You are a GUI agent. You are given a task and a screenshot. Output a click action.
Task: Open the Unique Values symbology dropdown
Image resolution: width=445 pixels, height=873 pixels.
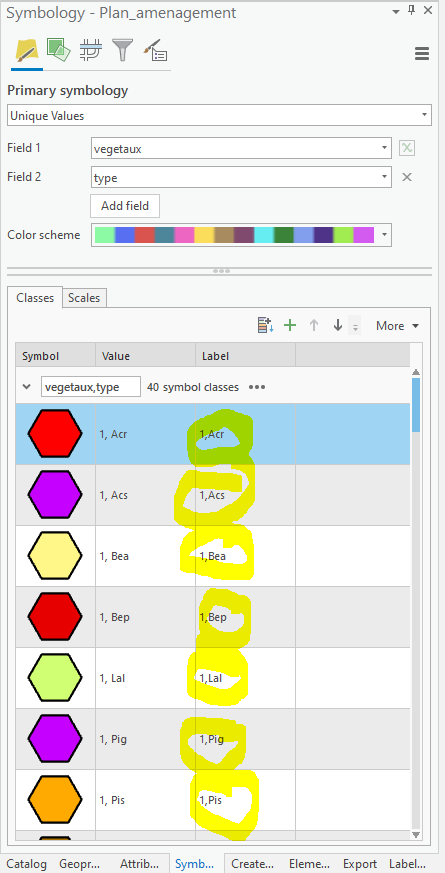[x=219, y=115]
